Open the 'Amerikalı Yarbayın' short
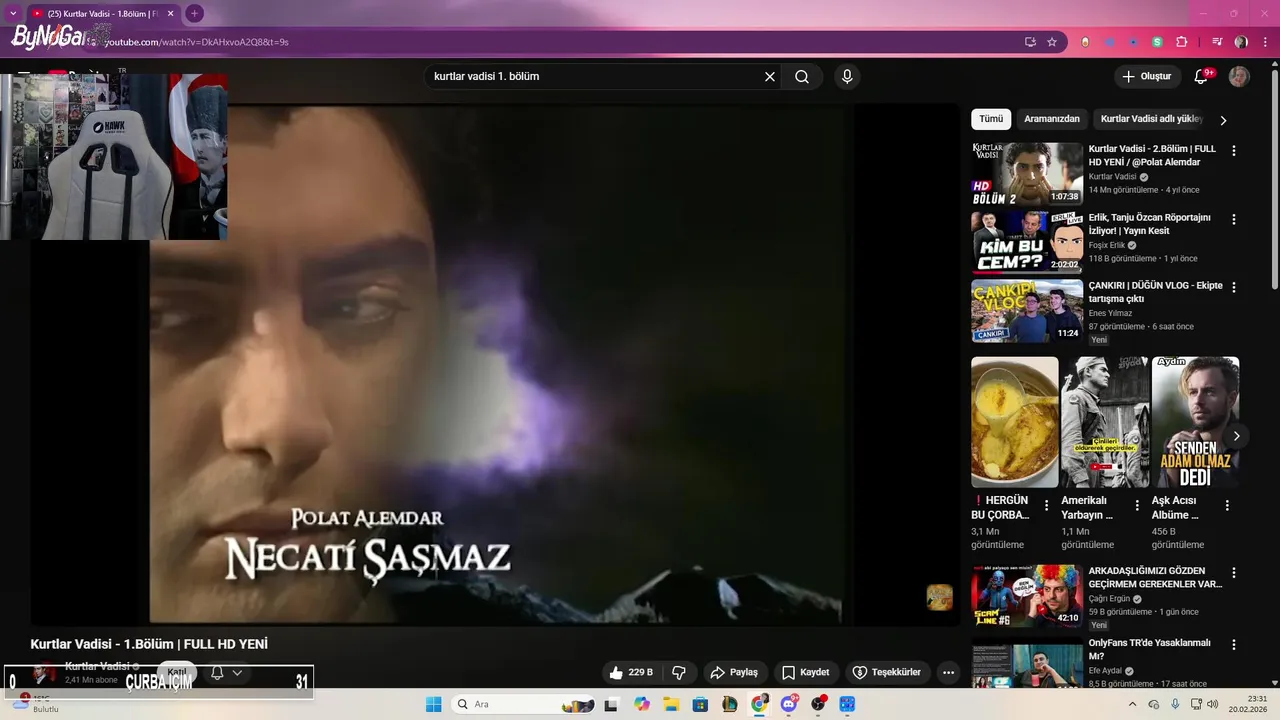Viewport: 1280px width, 720px height. point(1105,422)
